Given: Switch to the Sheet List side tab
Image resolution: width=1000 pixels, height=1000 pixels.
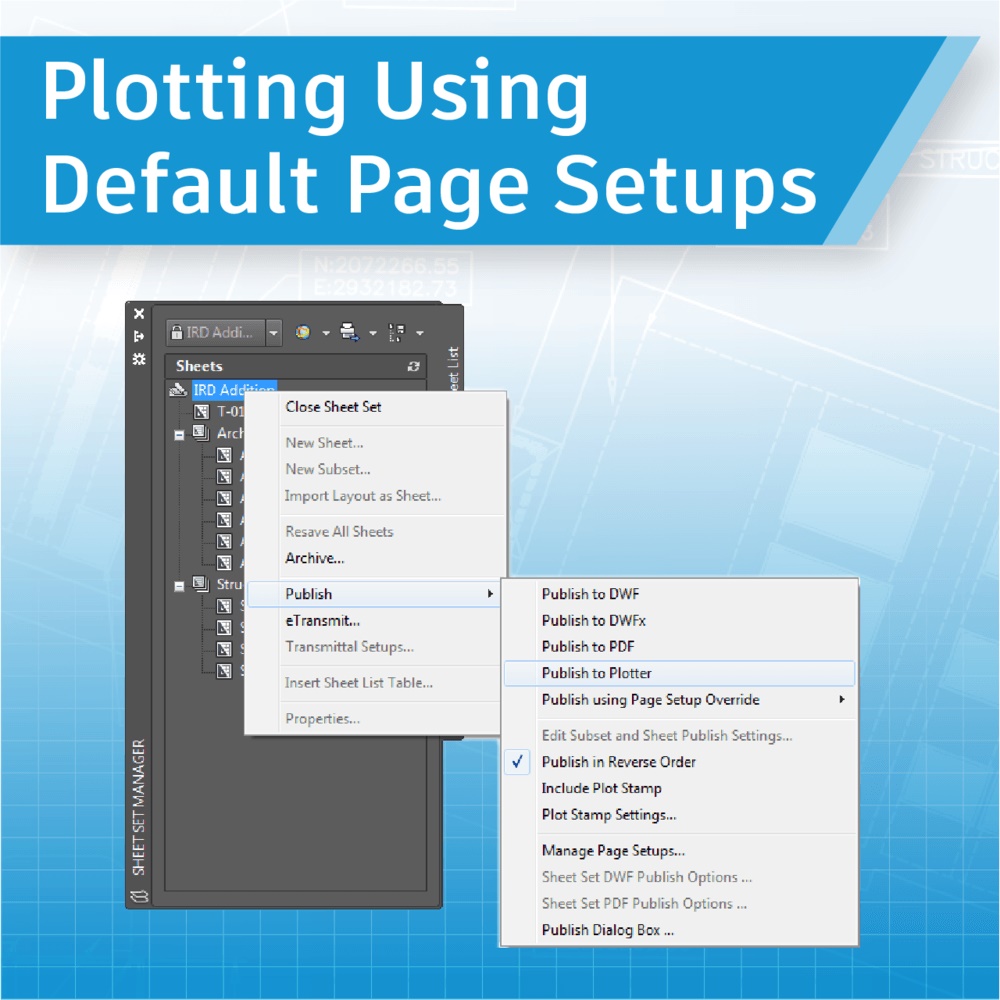Looking at the screenshot, I should click(453, 369).
